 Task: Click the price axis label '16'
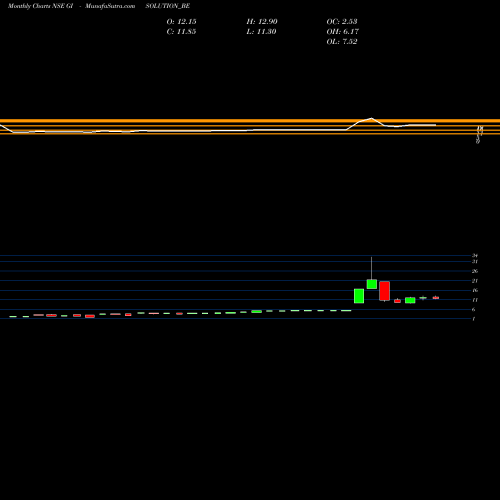click(475, 290)
